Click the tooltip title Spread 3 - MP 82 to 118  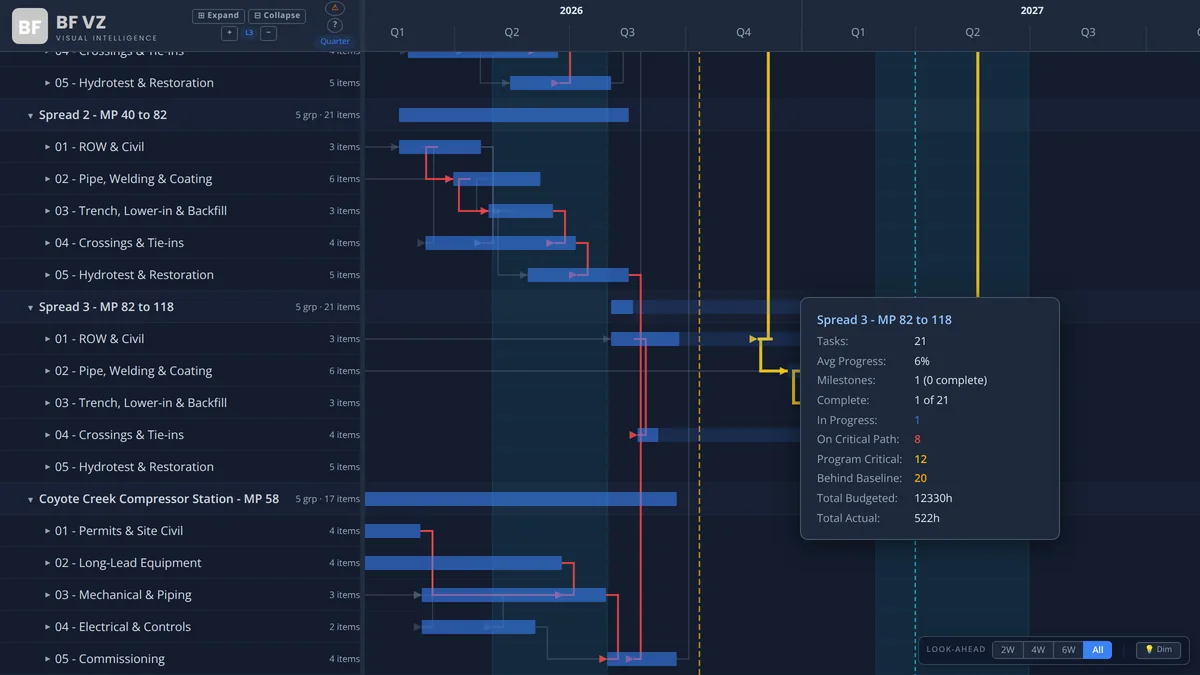(884, 320)
